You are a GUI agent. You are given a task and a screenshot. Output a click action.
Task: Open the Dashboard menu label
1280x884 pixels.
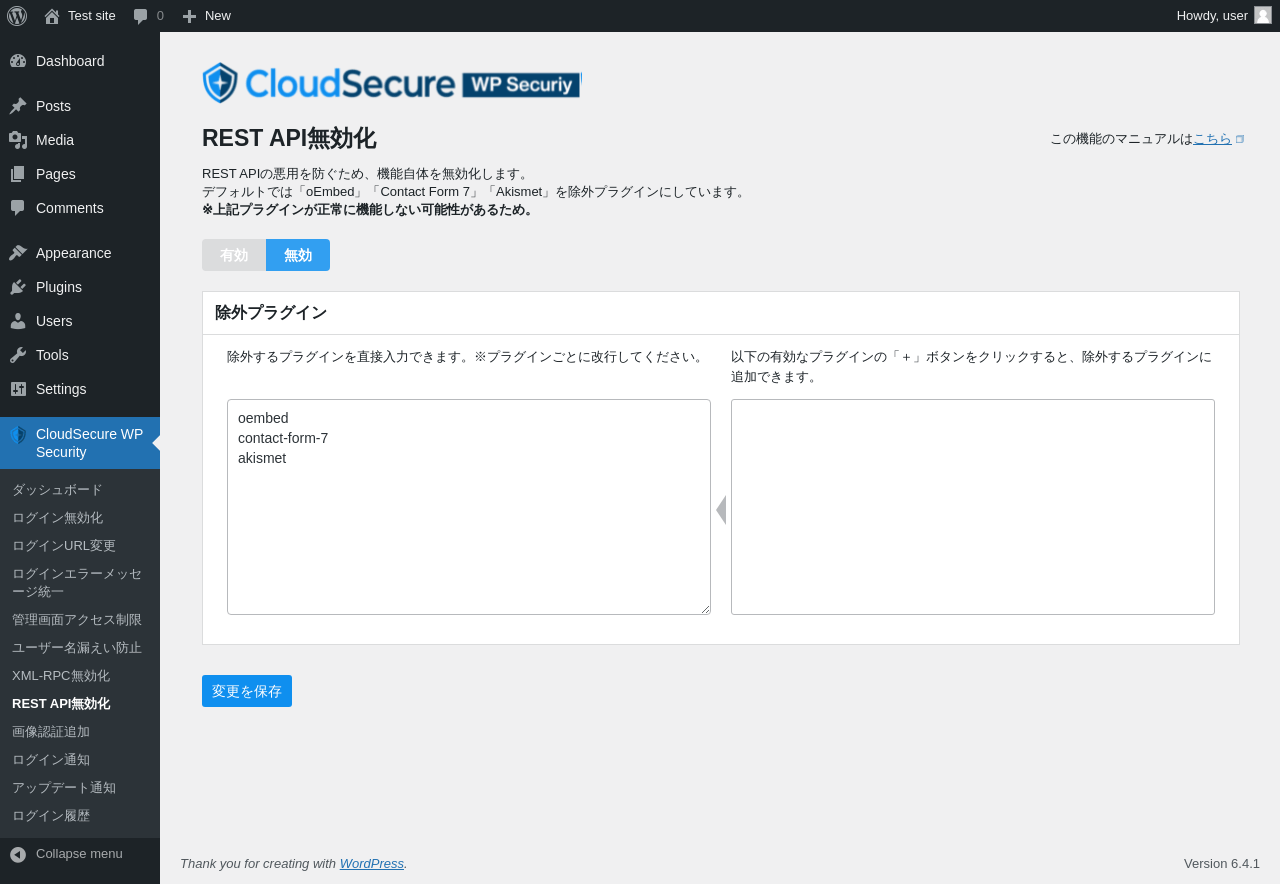click(70, 61)
